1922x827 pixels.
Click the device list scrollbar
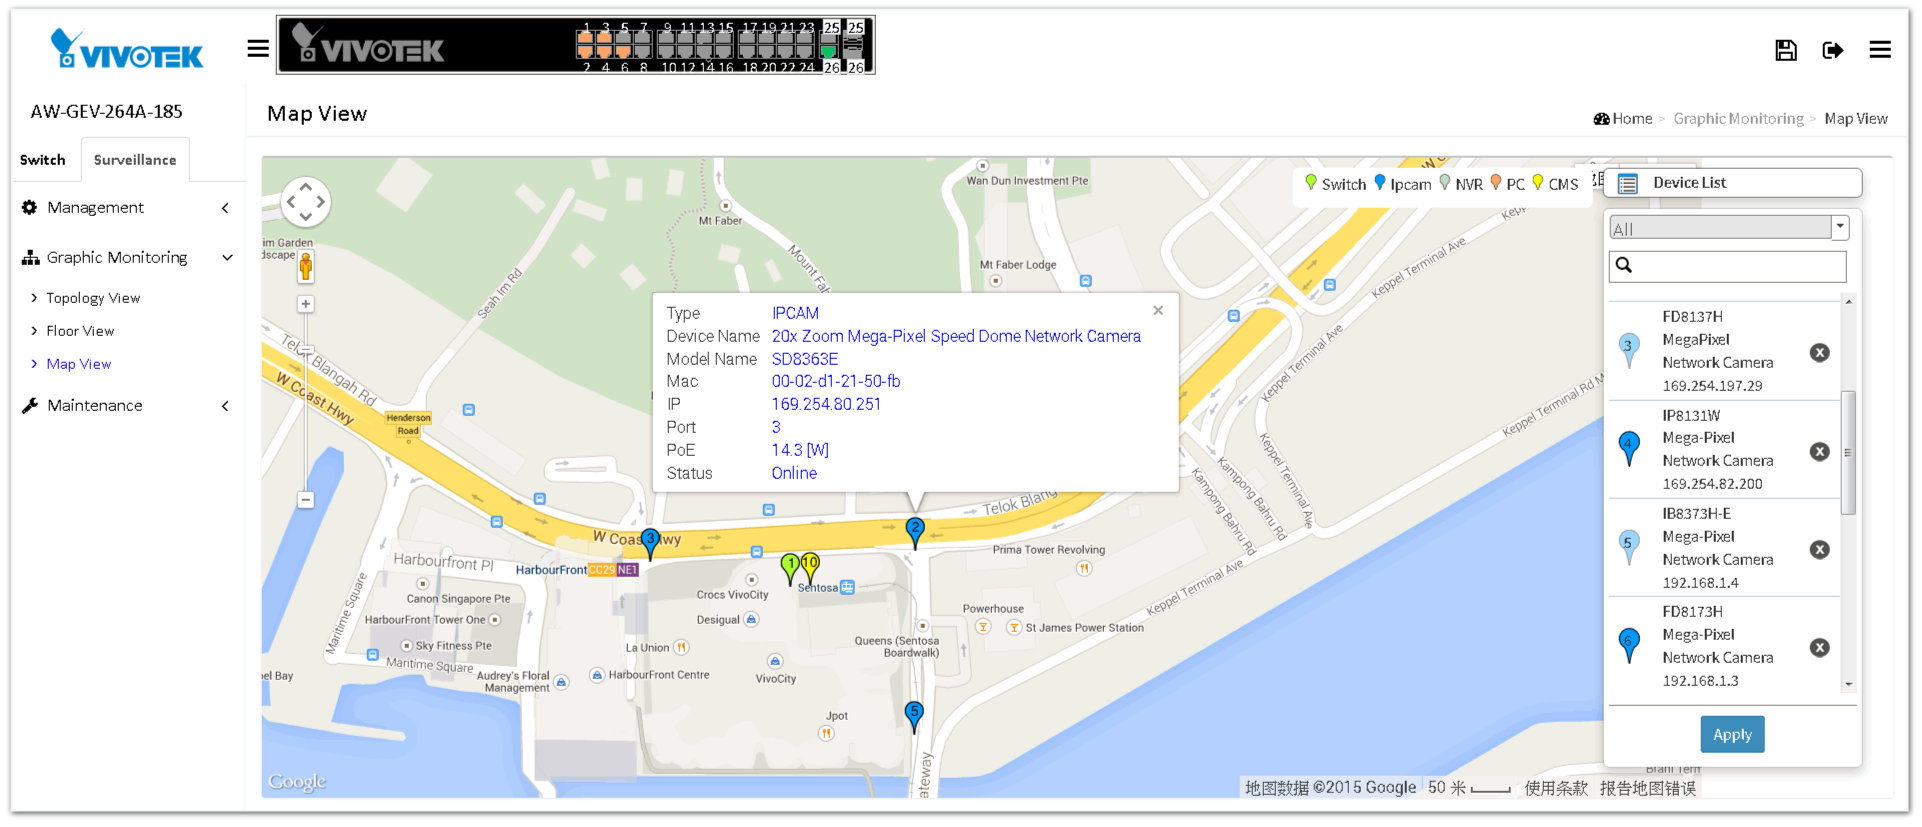pyautogui.click(x=1848, y=452)
